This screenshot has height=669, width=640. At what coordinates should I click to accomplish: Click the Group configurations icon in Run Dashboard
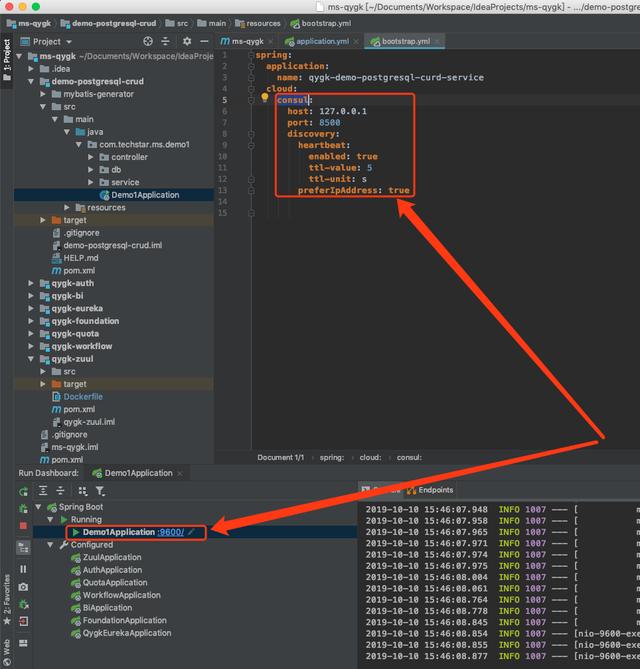(x=82, y=491)
